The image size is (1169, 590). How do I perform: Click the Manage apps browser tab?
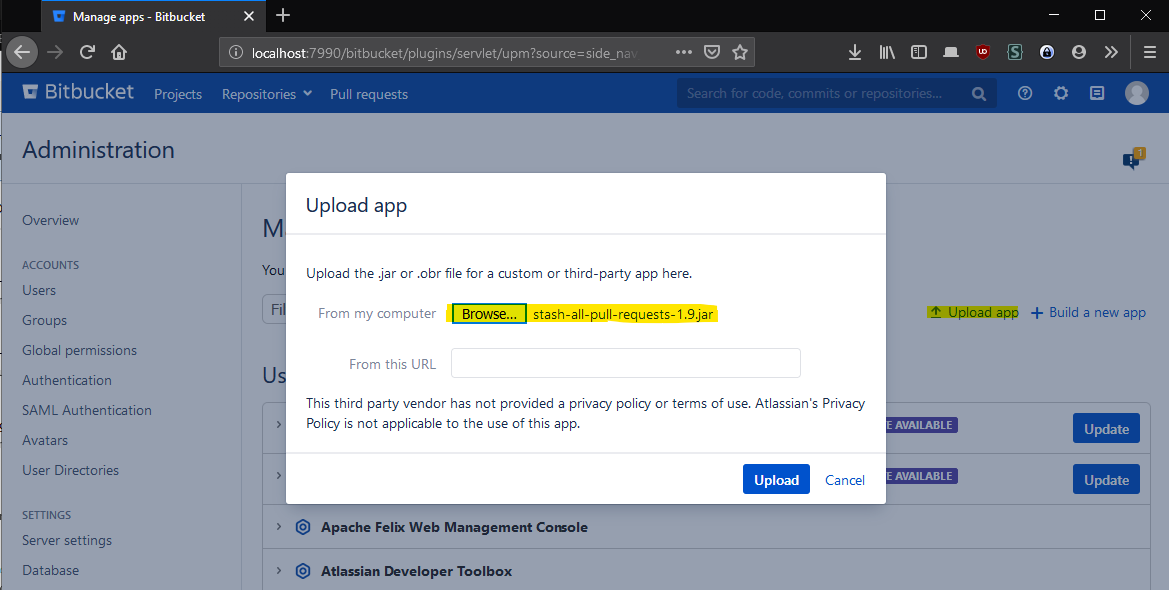[152, 16]
